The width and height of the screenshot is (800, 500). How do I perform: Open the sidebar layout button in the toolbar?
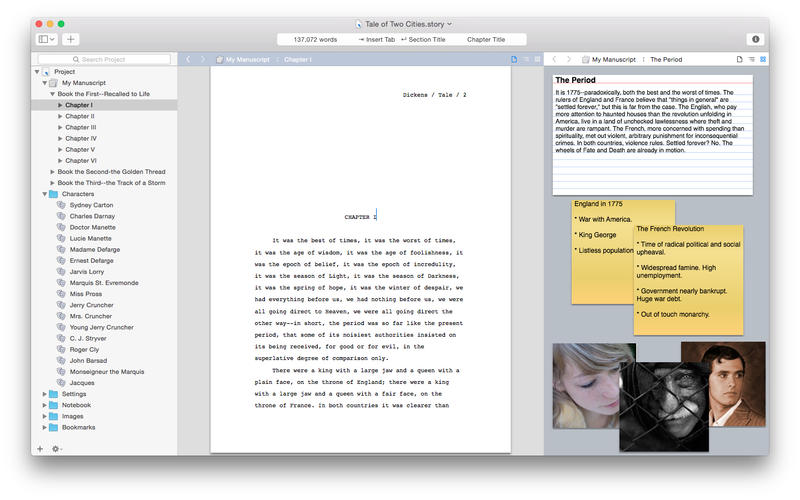click(x=46, y=39)
